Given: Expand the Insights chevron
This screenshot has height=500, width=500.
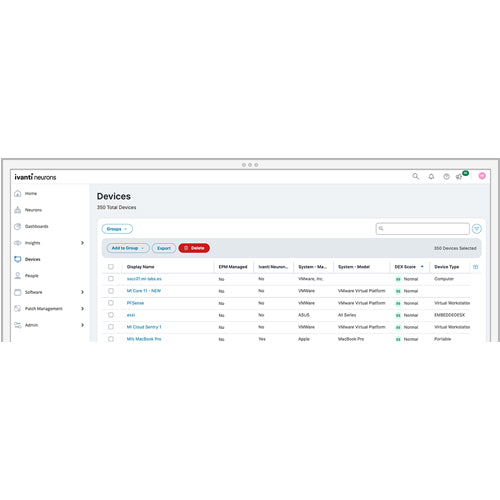Looking at the screenshot, I should pos(82,243).
